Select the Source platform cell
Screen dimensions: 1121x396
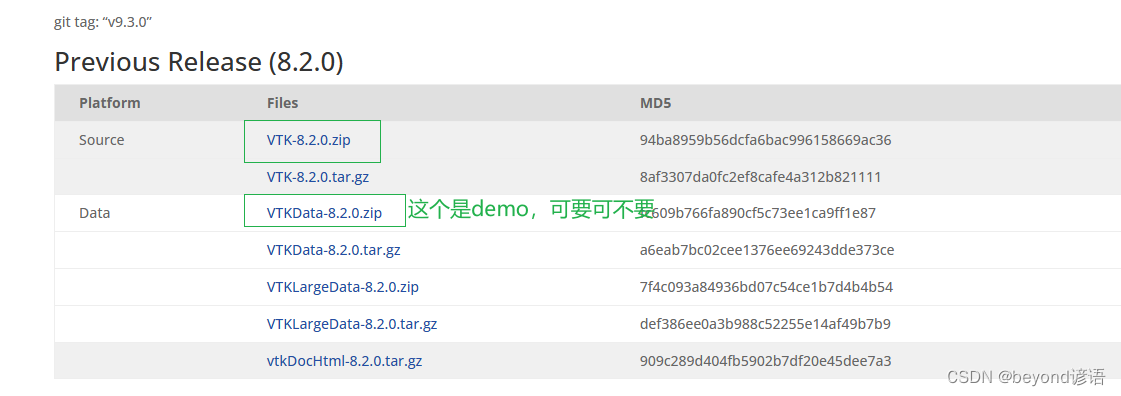pos(102,140)
